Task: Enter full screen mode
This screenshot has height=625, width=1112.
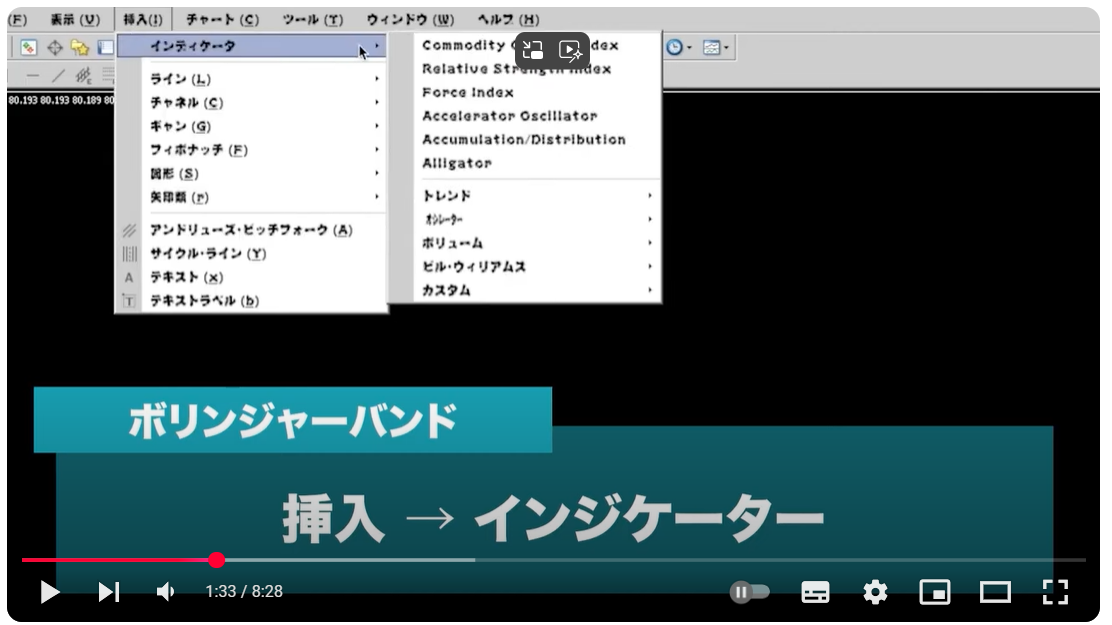Action: click(x=1055, y=592)
